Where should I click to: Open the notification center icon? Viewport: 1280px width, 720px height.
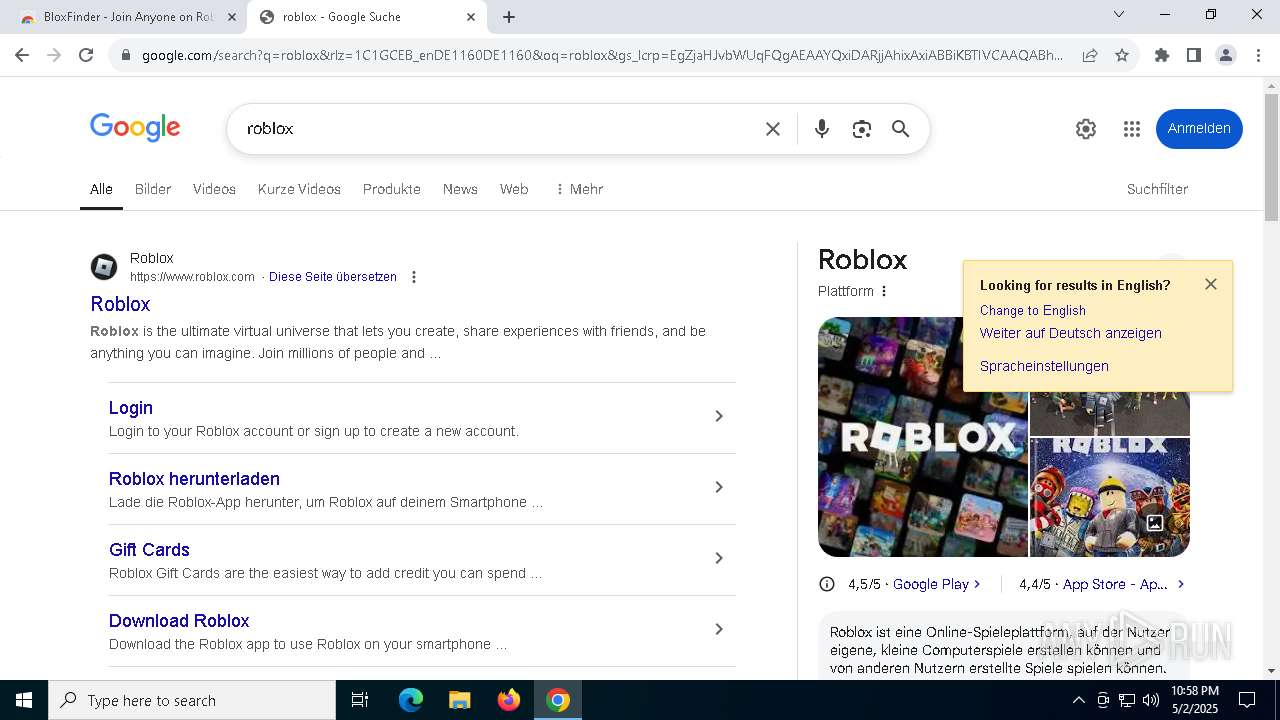(1247, 700)
